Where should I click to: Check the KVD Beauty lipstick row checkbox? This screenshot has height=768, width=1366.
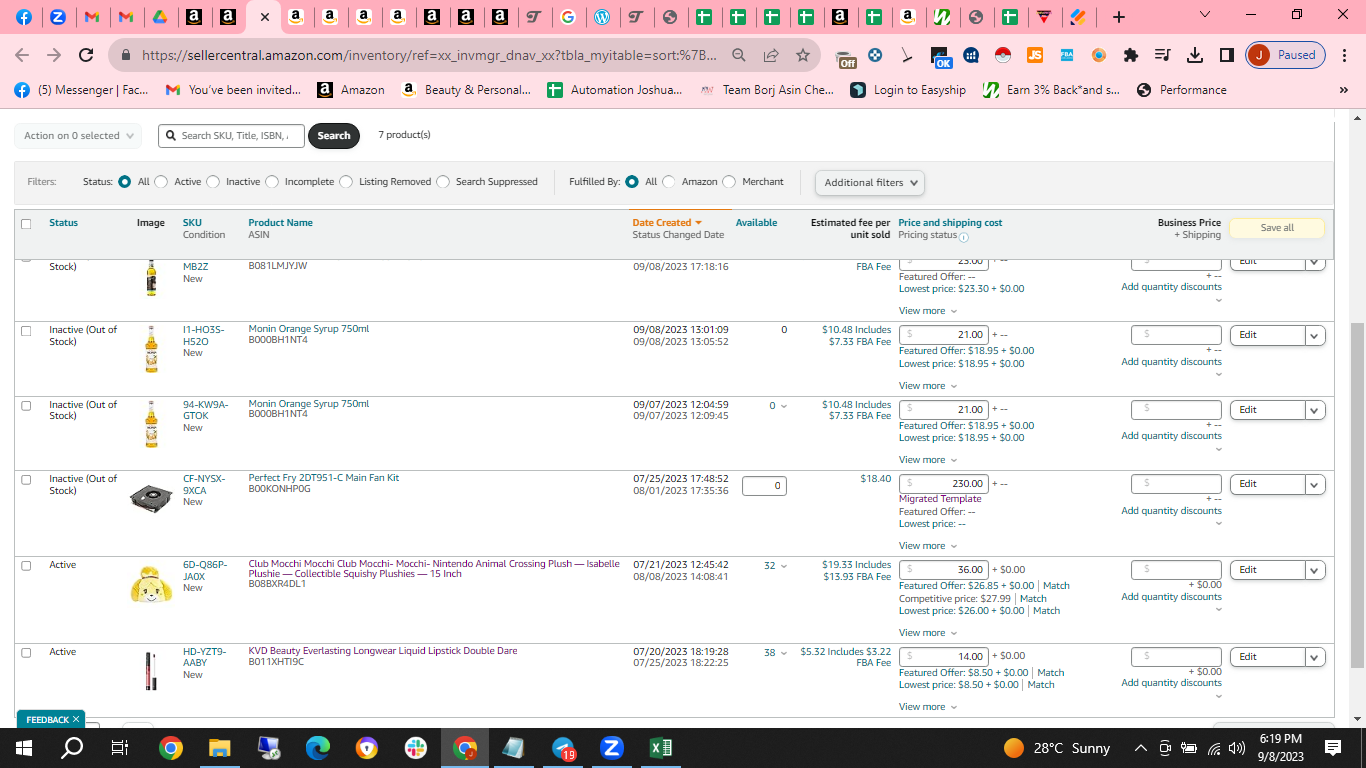(26, 653)
